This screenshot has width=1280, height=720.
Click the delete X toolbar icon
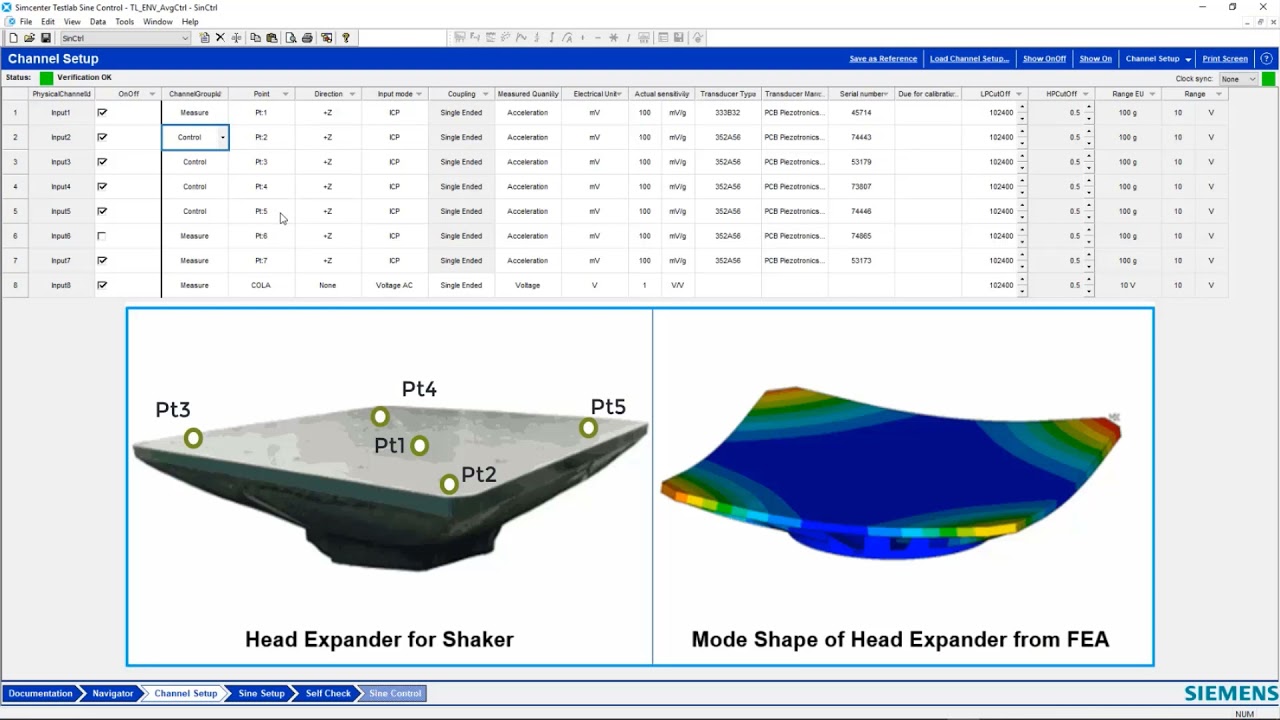coord(220,38)
